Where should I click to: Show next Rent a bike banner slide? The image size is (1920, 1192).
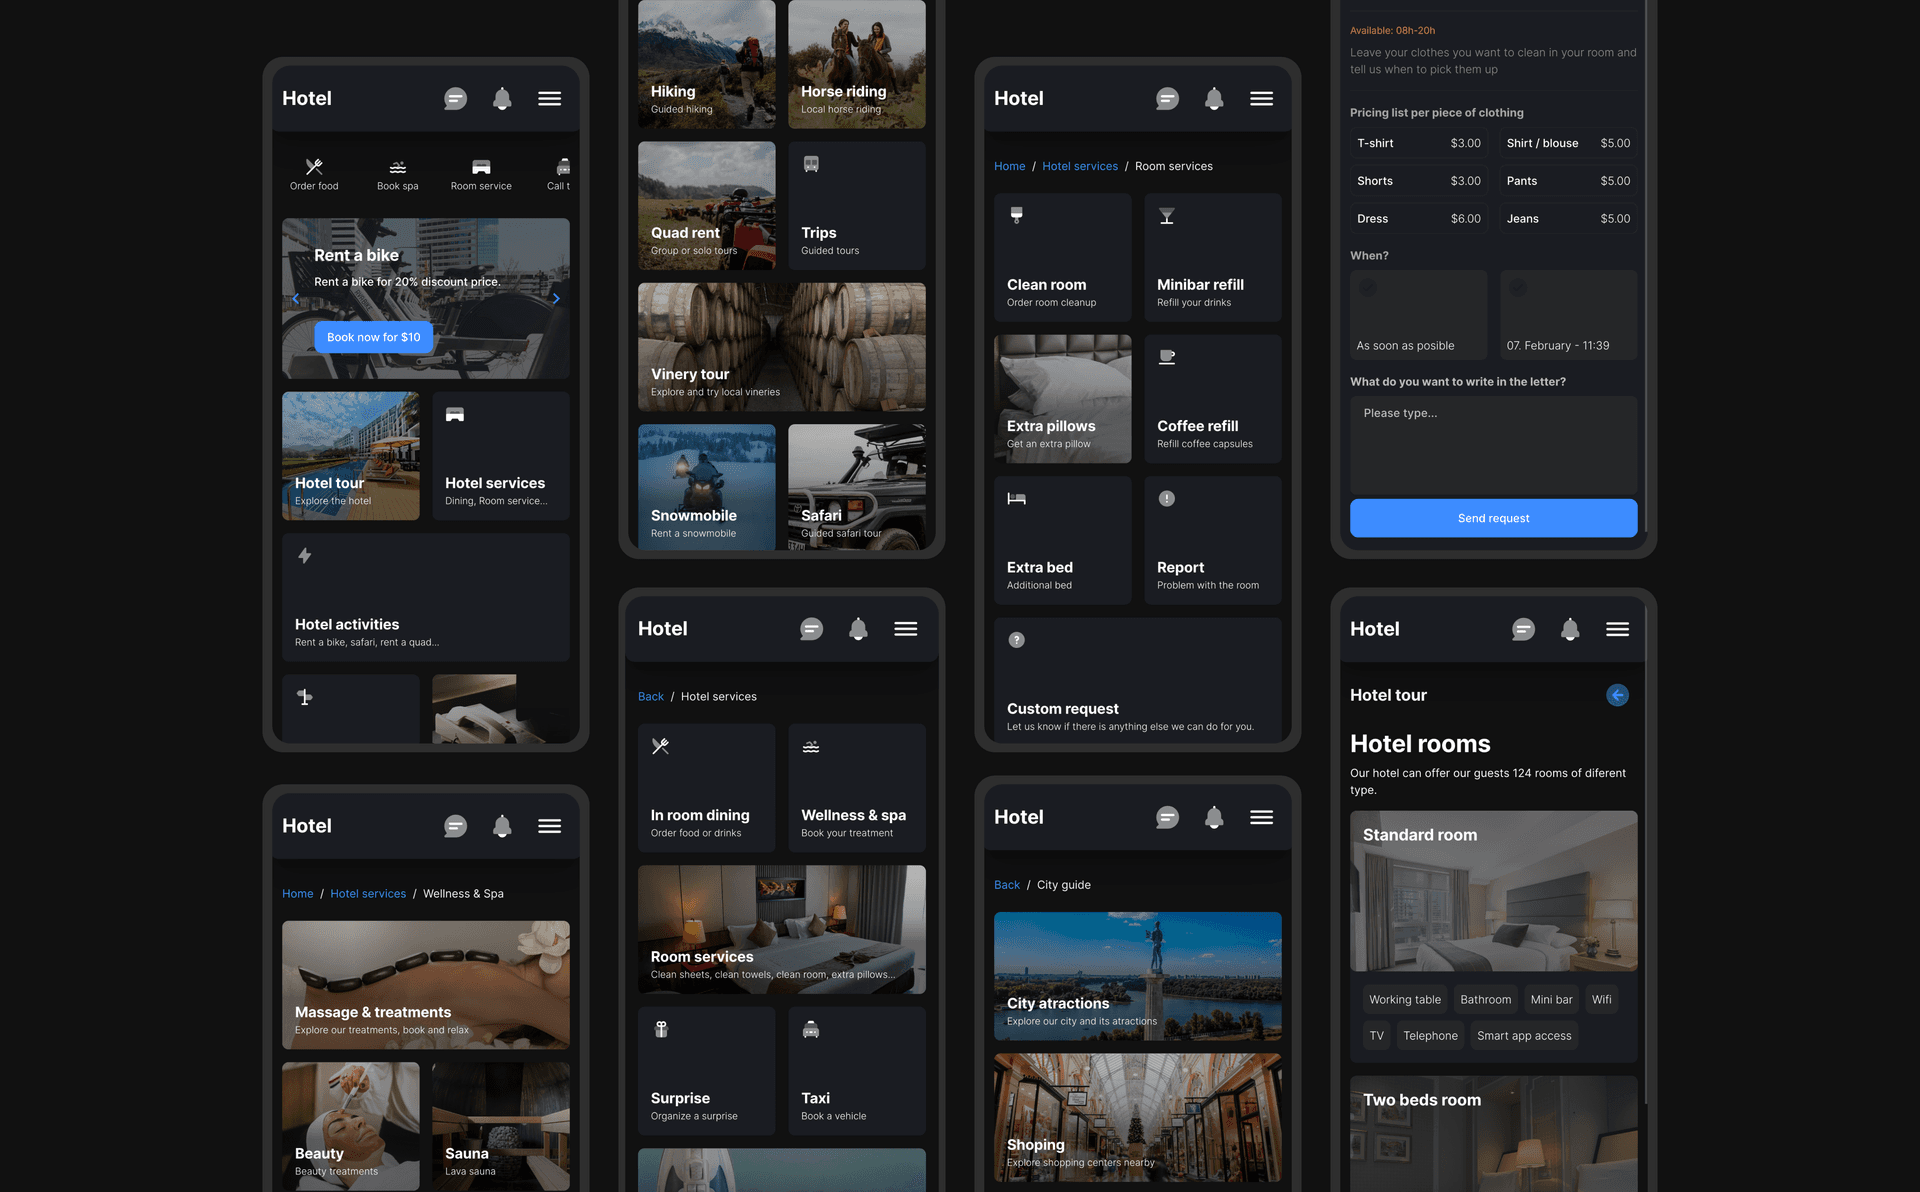pos(556,298)
